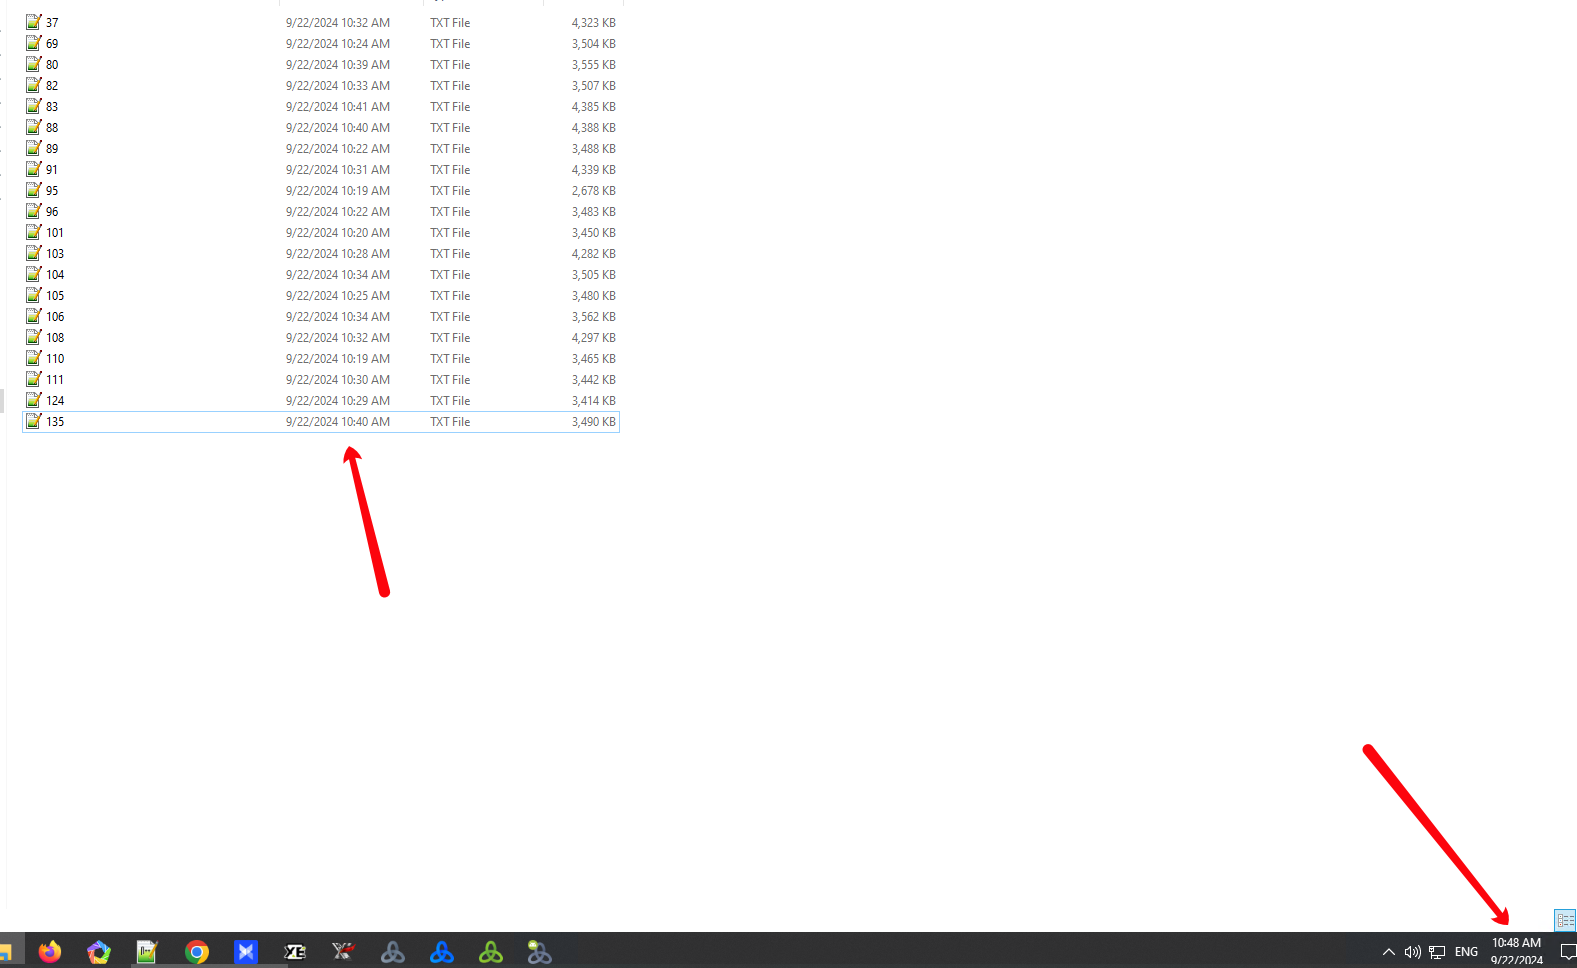Select the file named 103
Image resolution: width=1577 pixels, height=968 pixels.
55,254
